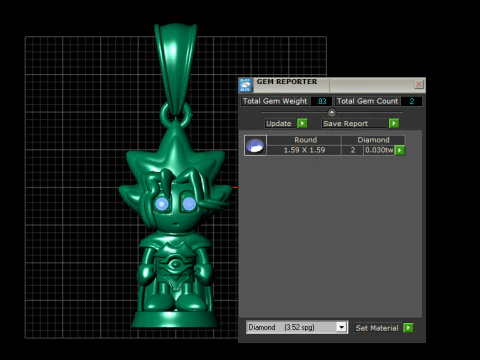This screenshot has width=480, height=360.
Task: Click the 1.59 X 1.59 size cell
Action: point(304,150)
